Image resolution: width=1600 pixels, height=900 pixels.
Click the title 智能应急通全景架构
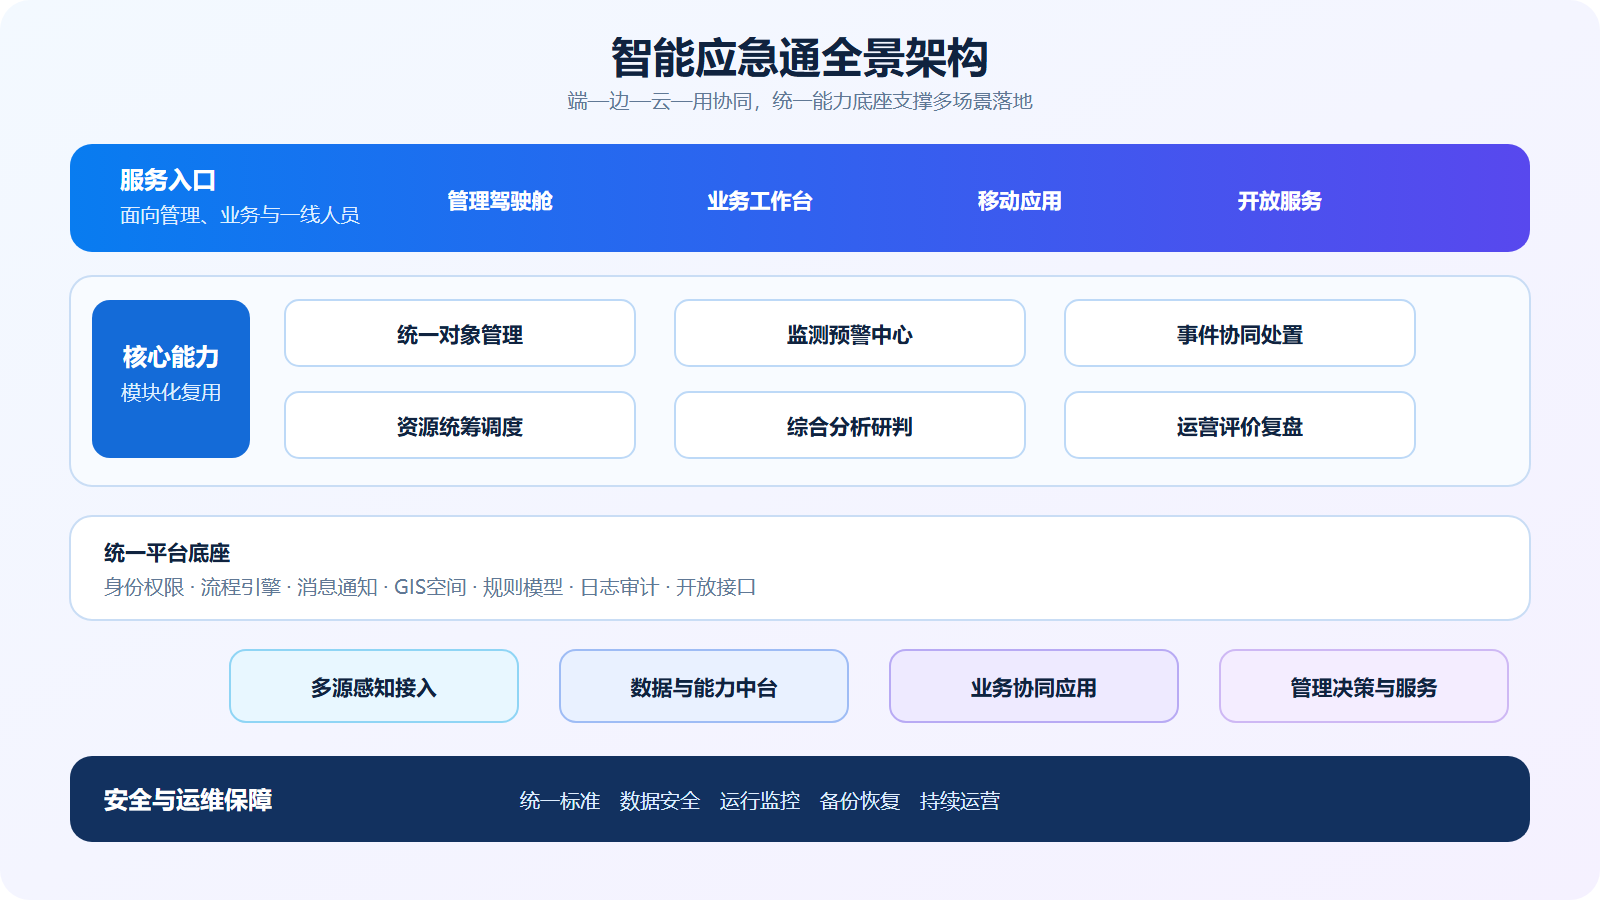(x=800, y=58)
